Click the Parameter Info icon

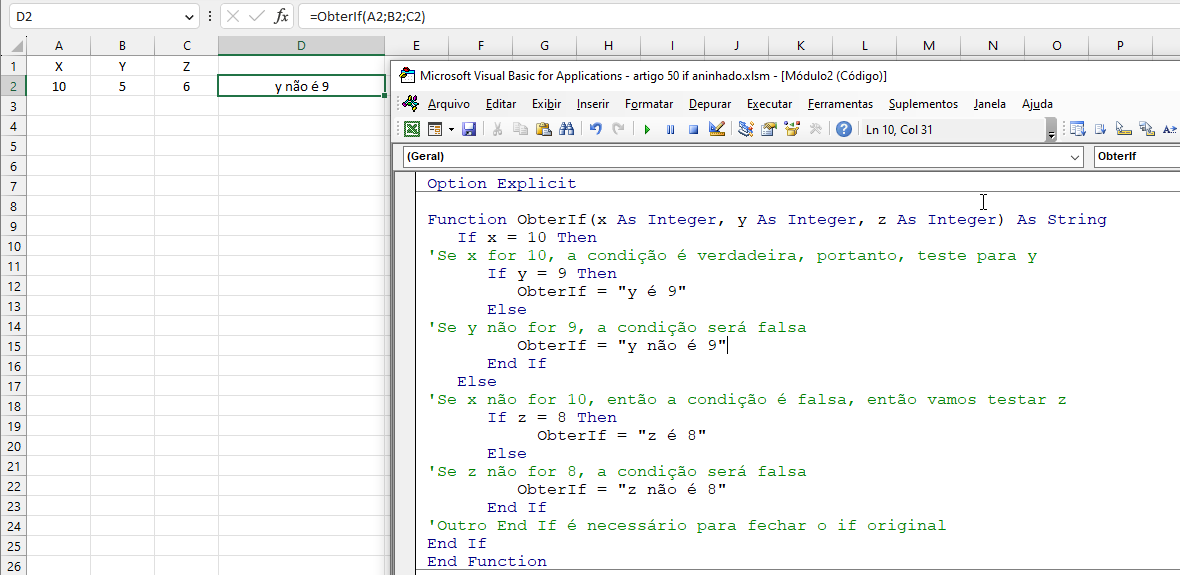pyautogui.click(x=1147, y=129)
